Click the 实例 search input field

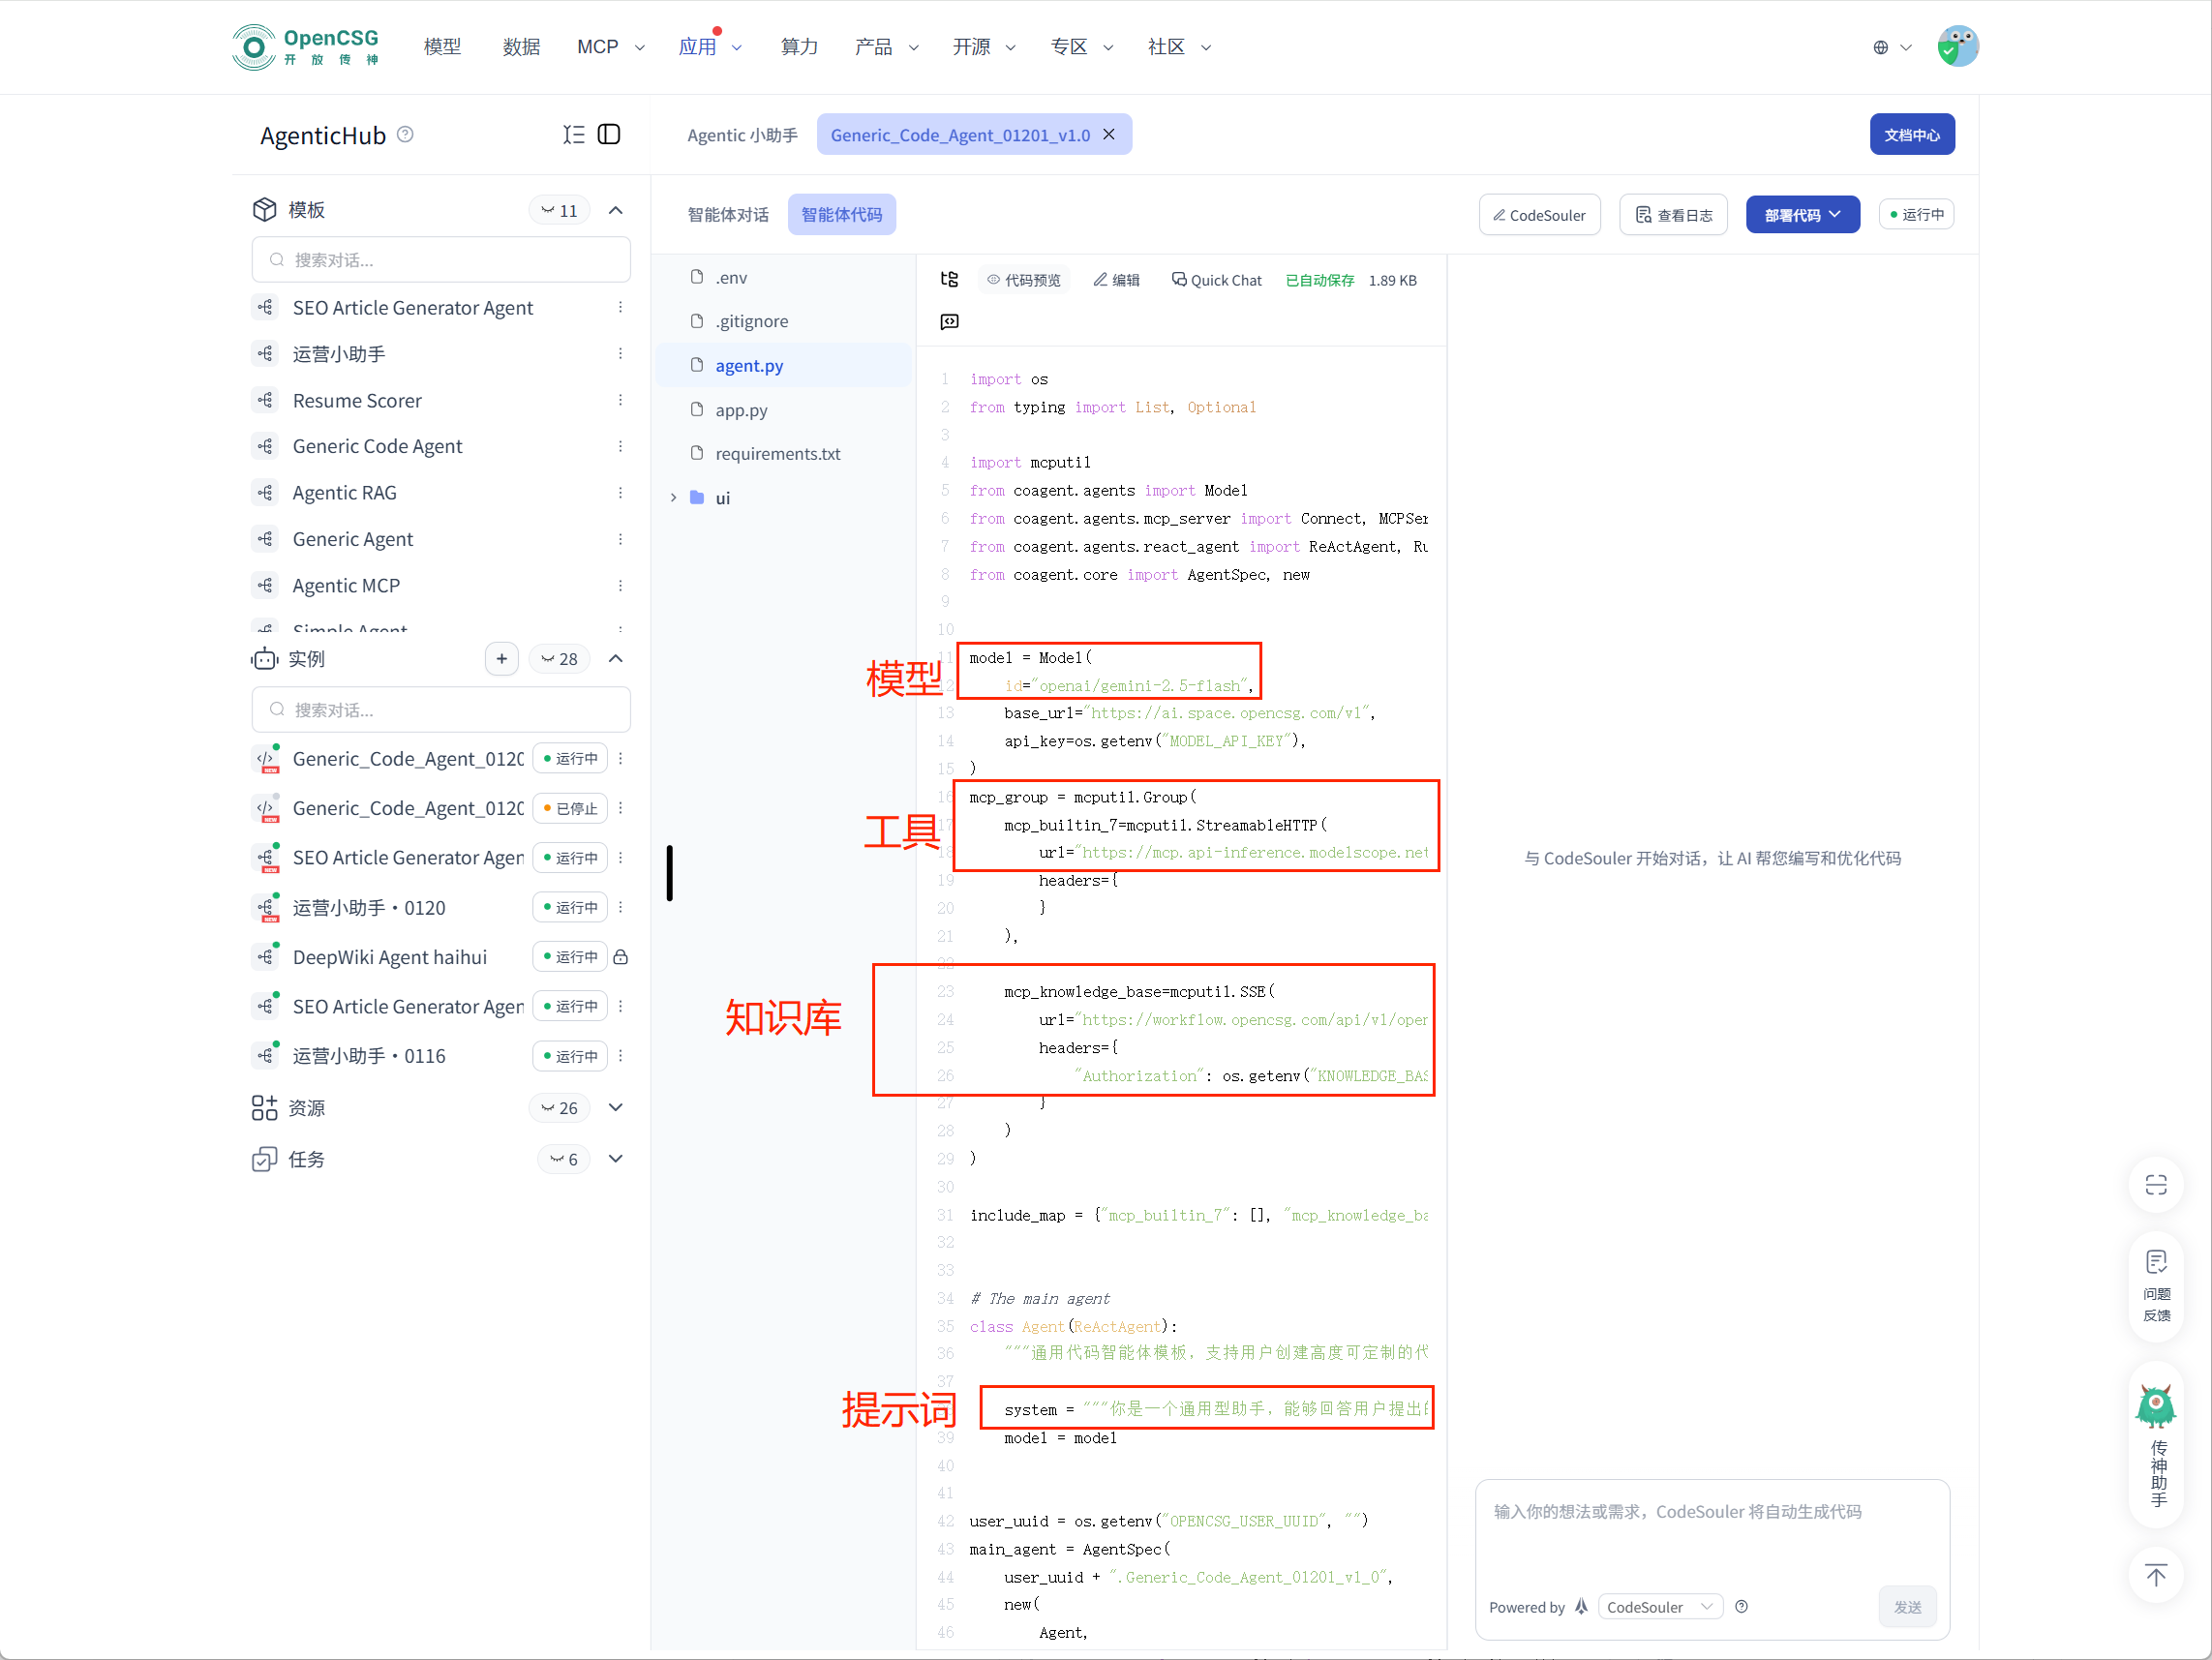coord(441,710)
